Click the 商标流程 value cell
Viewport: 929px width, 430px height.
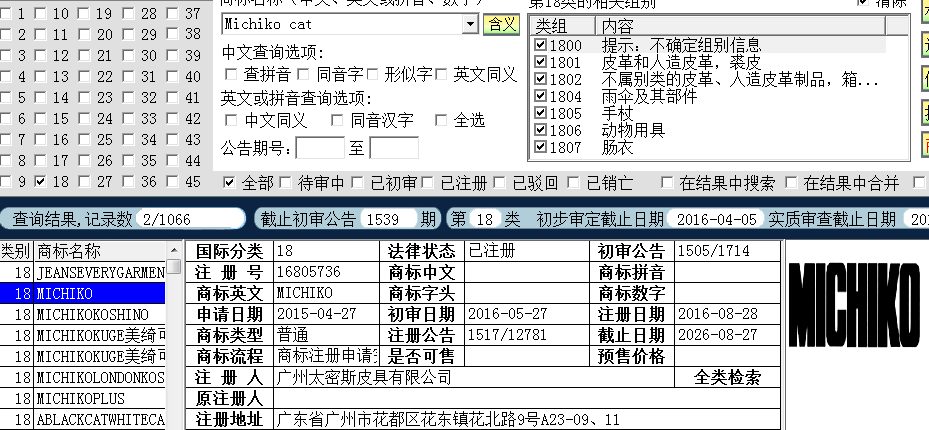326,356
